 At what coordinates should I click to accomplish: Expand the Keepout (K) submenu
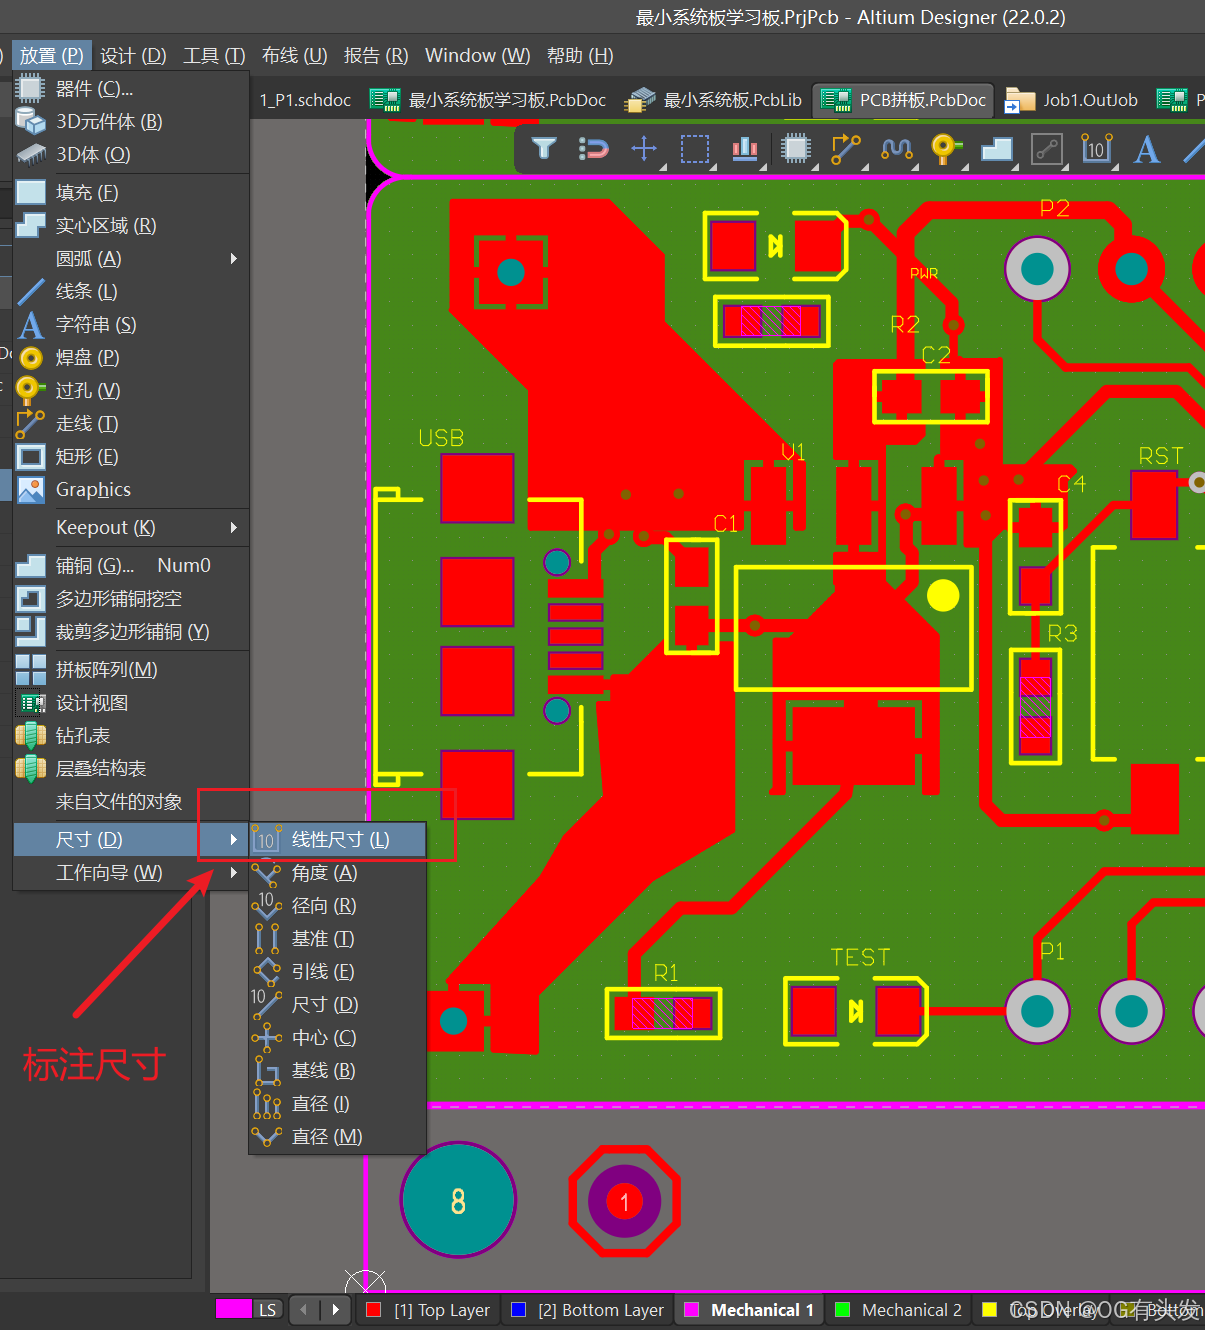(131, 528)
